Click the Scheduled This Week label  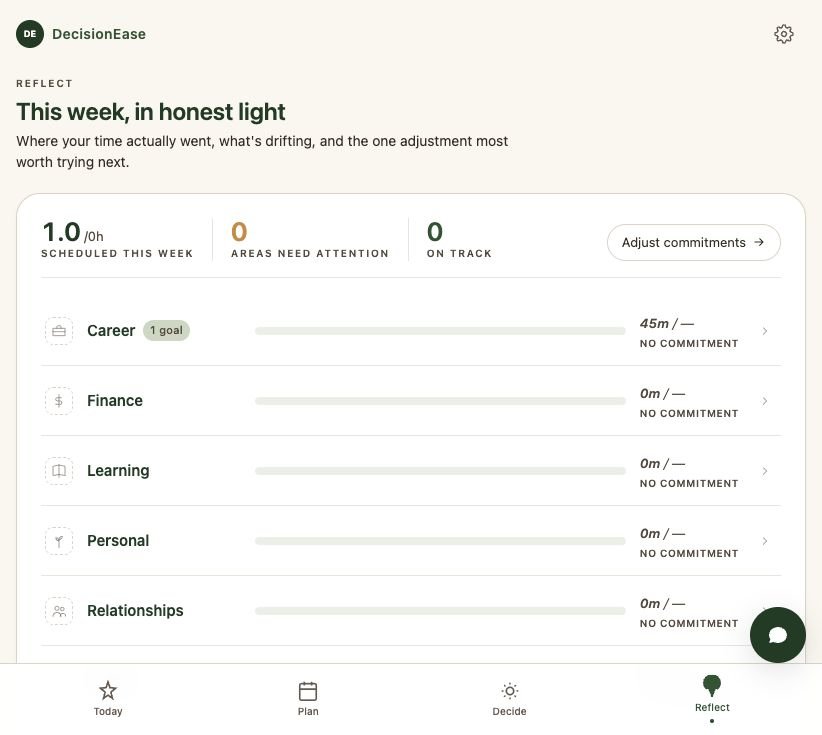click(117, 253)
